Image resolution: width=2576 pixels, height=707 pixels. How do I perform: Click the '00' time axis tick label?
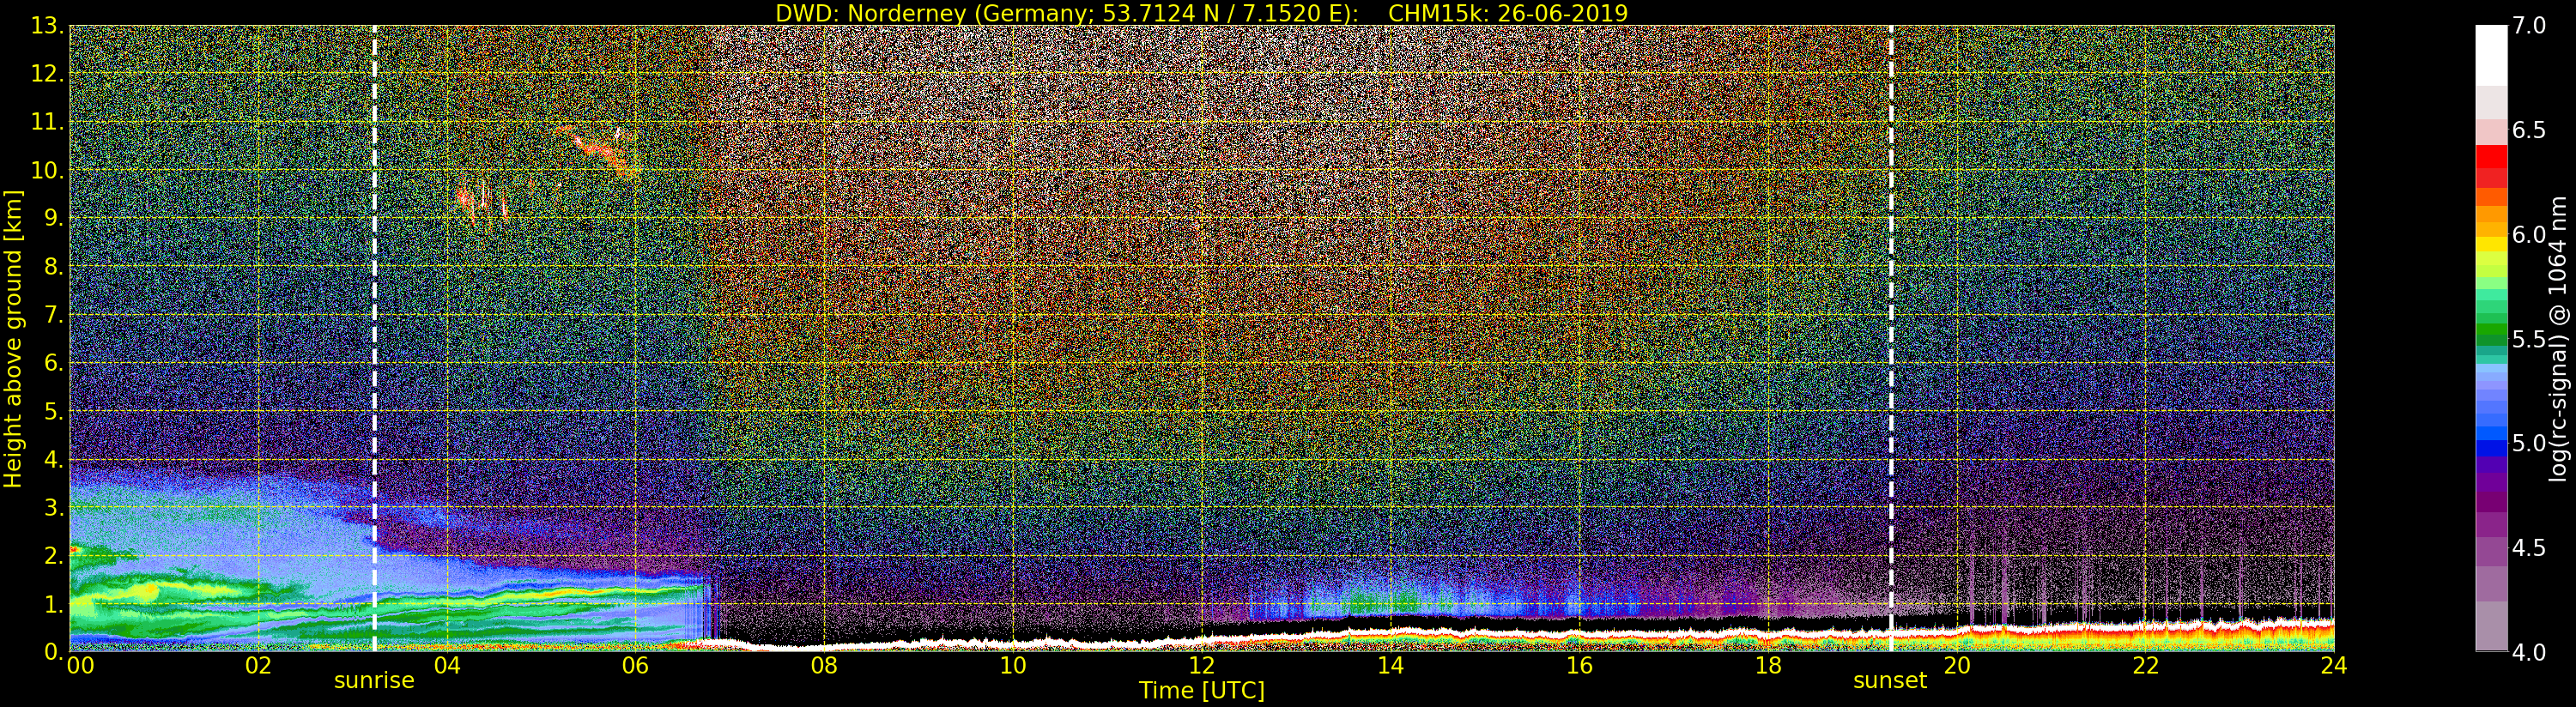(80, 665)
